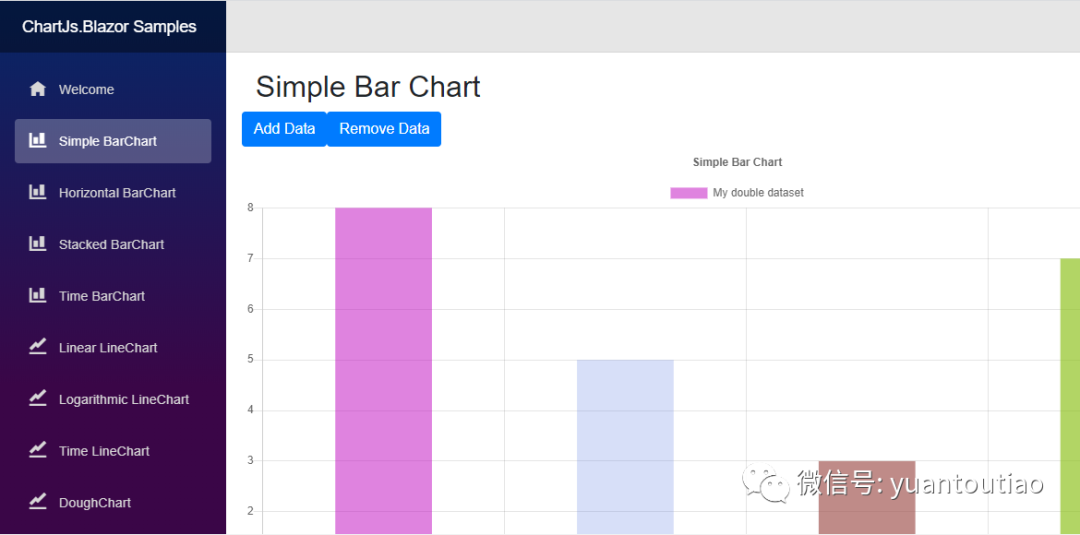1080x535 pixels.
Task: Click the bar chart icon next to Horizontal BarChart
Action: [37, 192]
